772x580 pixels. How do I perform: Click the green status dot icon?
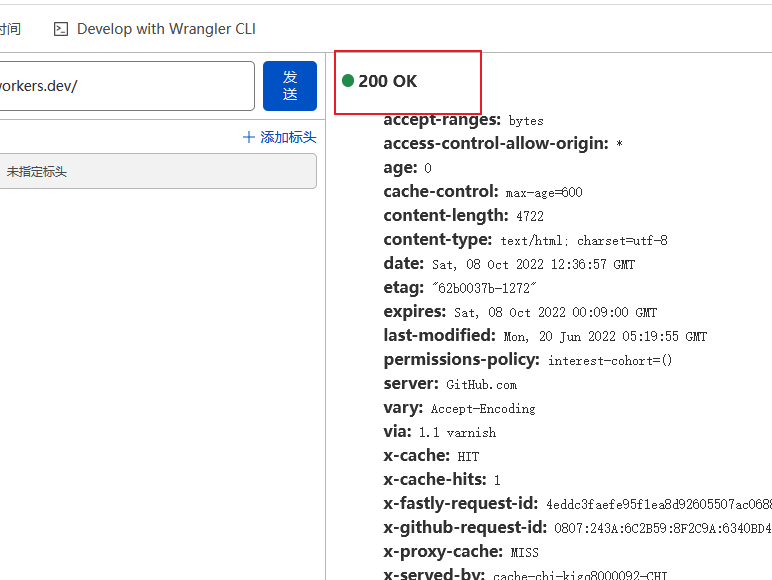tap(348, 80)
